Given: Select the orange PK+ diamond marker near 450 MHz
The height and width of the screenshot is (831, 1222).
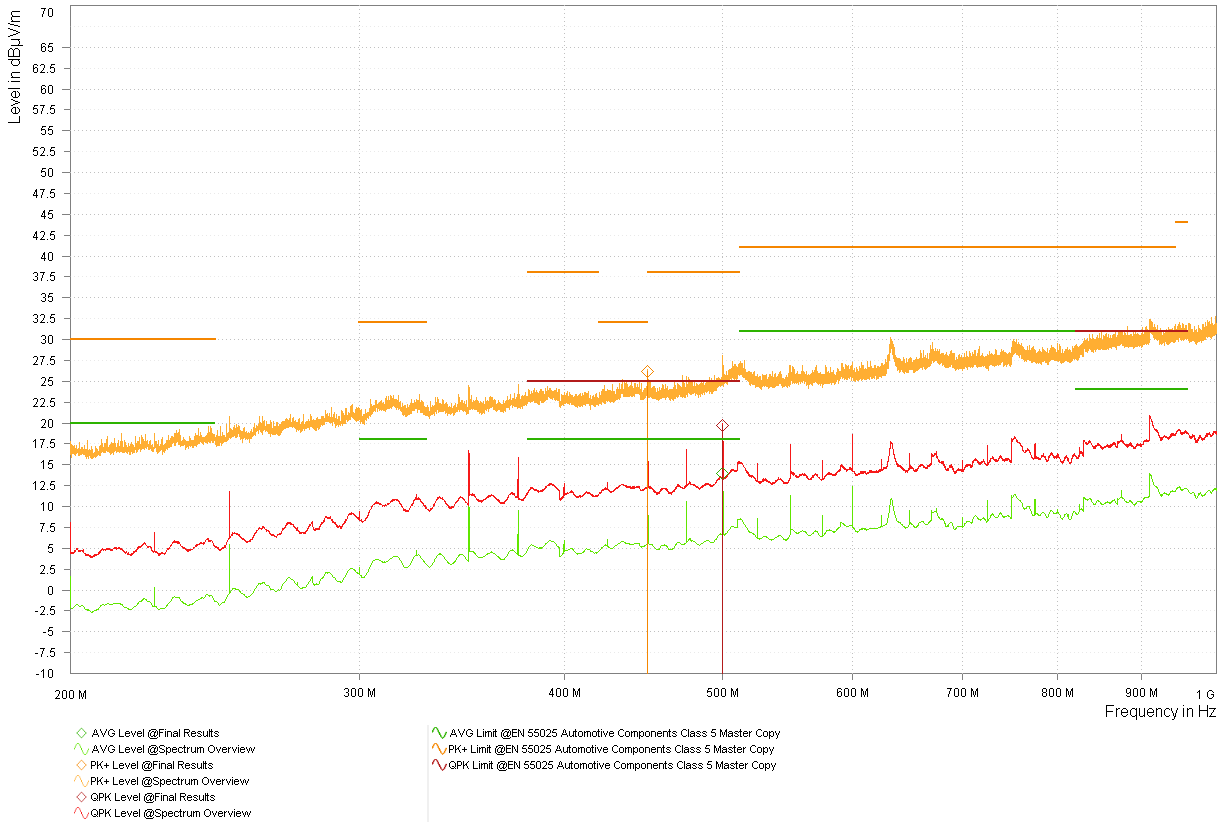Looking at the screenshot, I should pyautogui.click(x=647, y=372).
